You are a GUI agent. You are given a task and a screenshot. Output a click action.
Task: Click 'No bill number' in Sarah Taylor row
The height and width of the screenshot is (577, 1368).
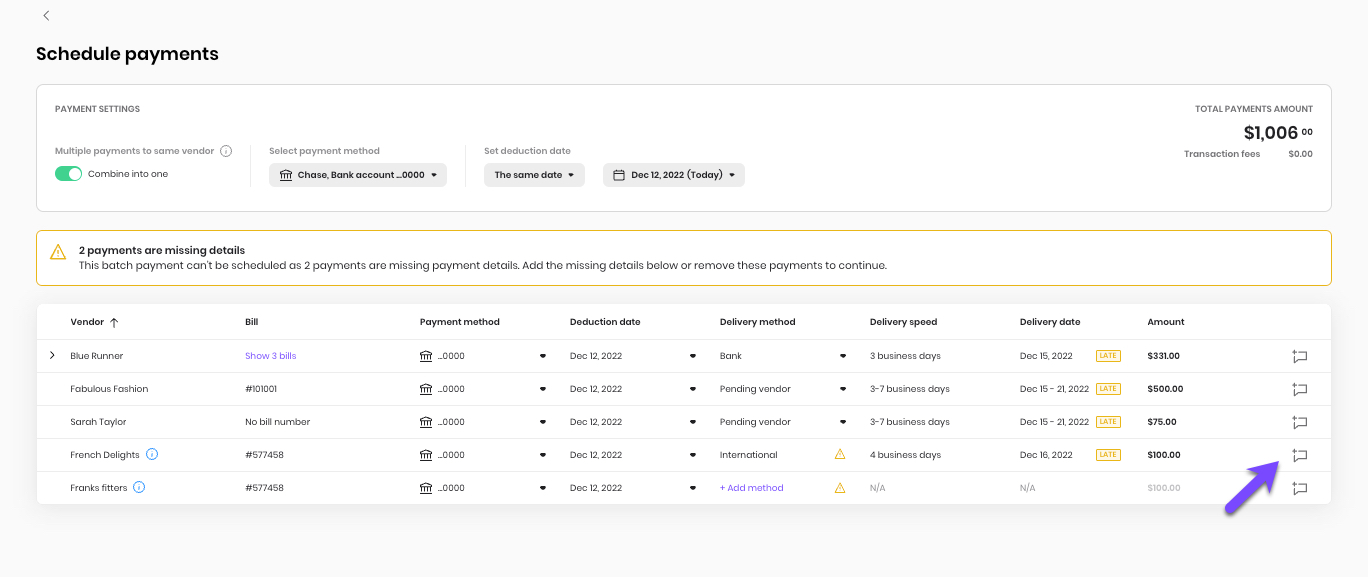[x=278, y=422]
